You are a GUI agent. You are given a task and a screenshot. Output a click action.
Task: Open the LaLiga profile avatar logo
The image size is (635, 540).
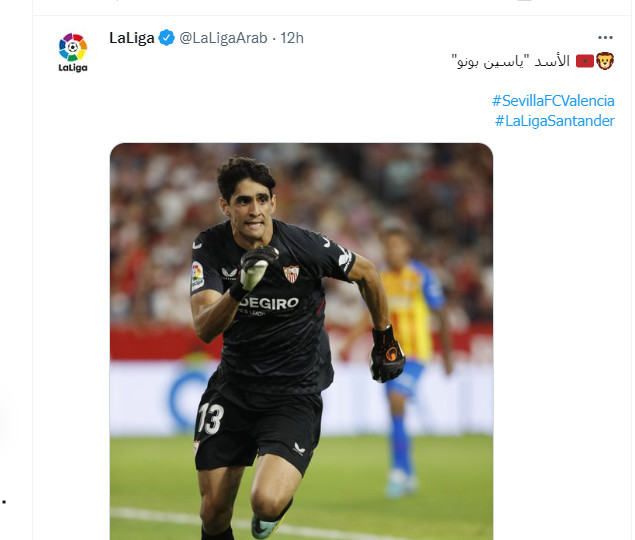pos(73,52)
